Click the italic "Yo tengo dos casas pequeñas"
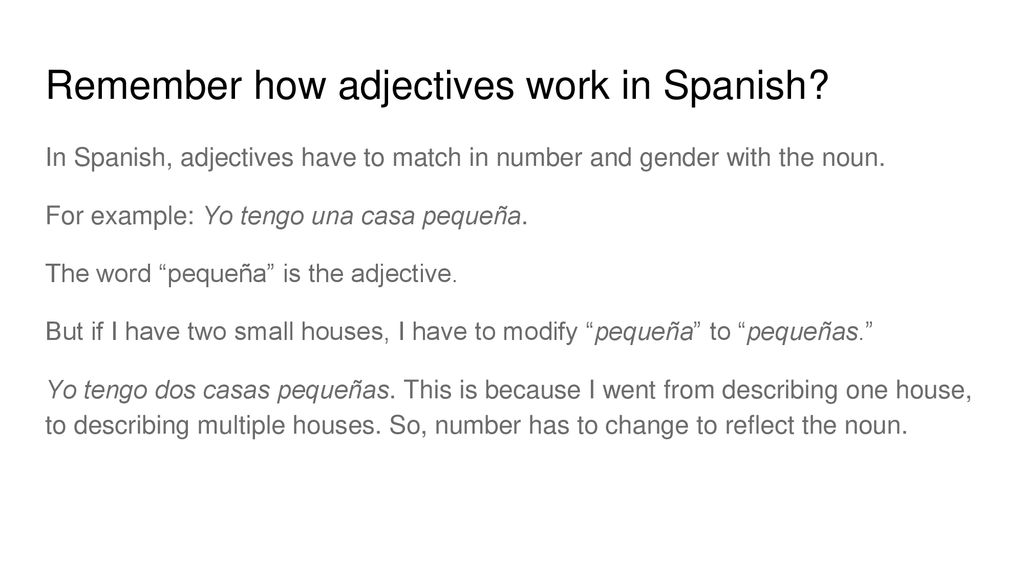 pyautogui.click(x=217, y=391)
